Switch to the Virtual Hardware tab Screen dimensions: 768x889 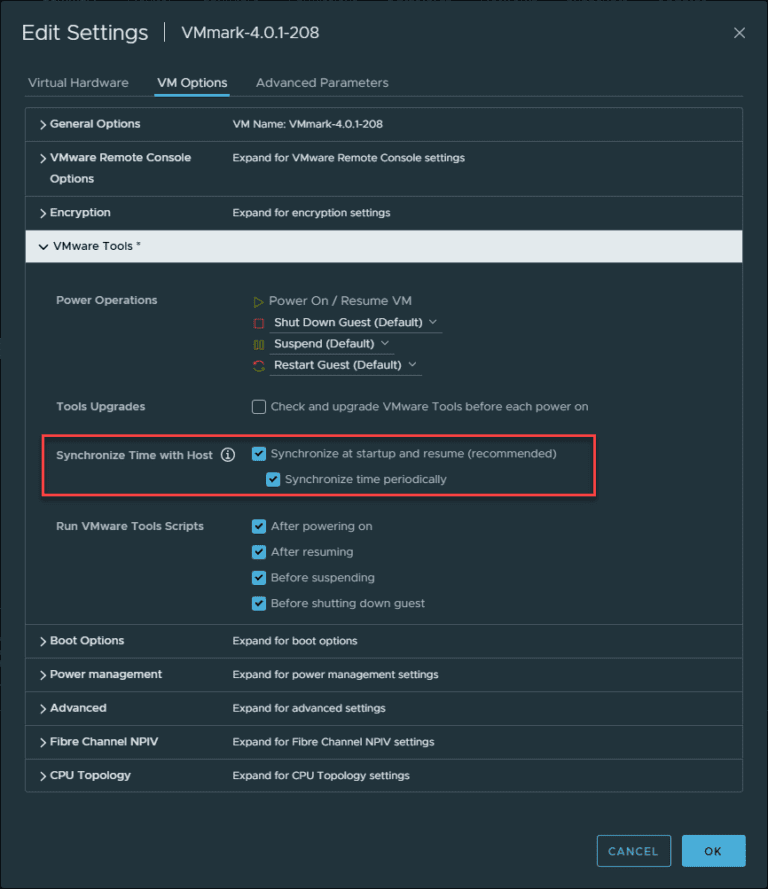tap(78, 83)
